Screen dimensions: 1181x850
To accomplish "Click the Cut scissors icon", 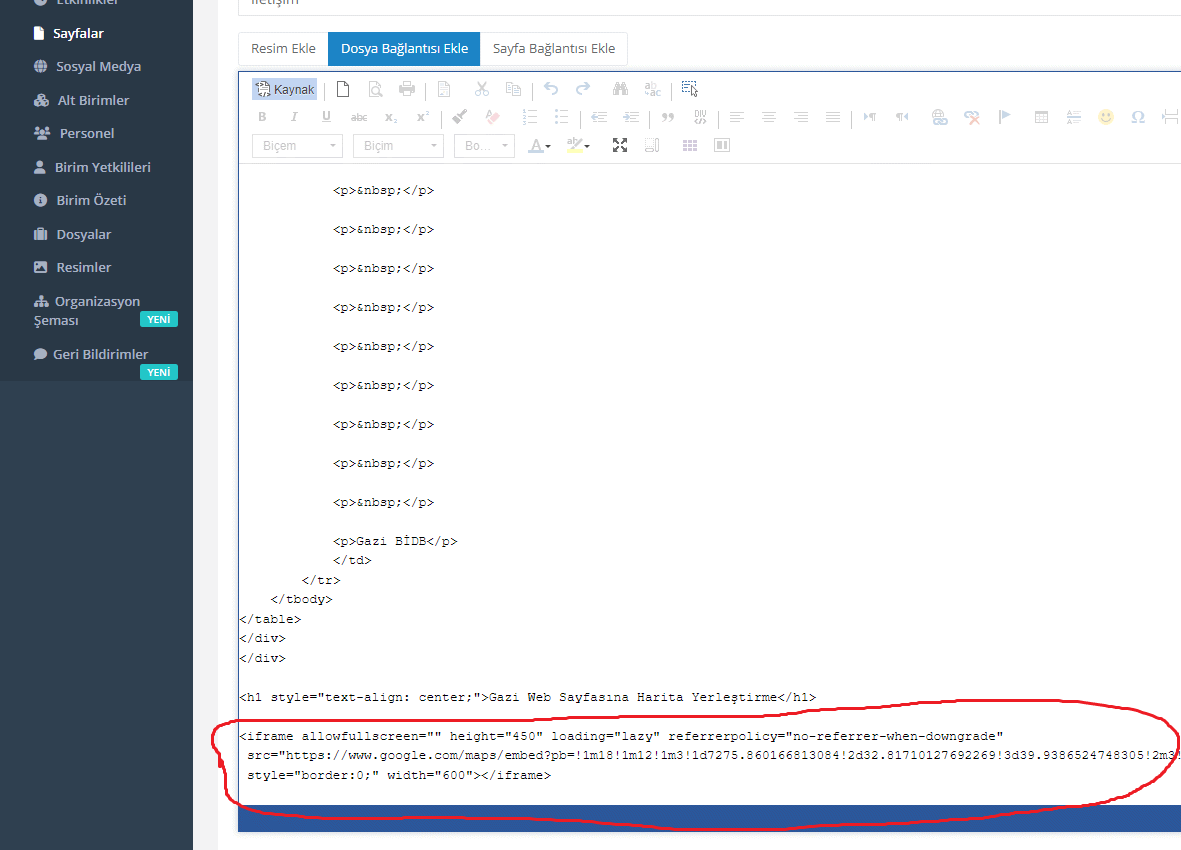I will click(482, 90).
